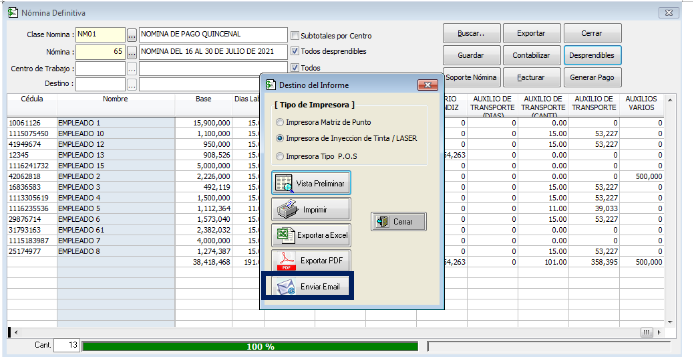
Task: Click the Soporte Nómina button
Action: [x=472, y=77]
